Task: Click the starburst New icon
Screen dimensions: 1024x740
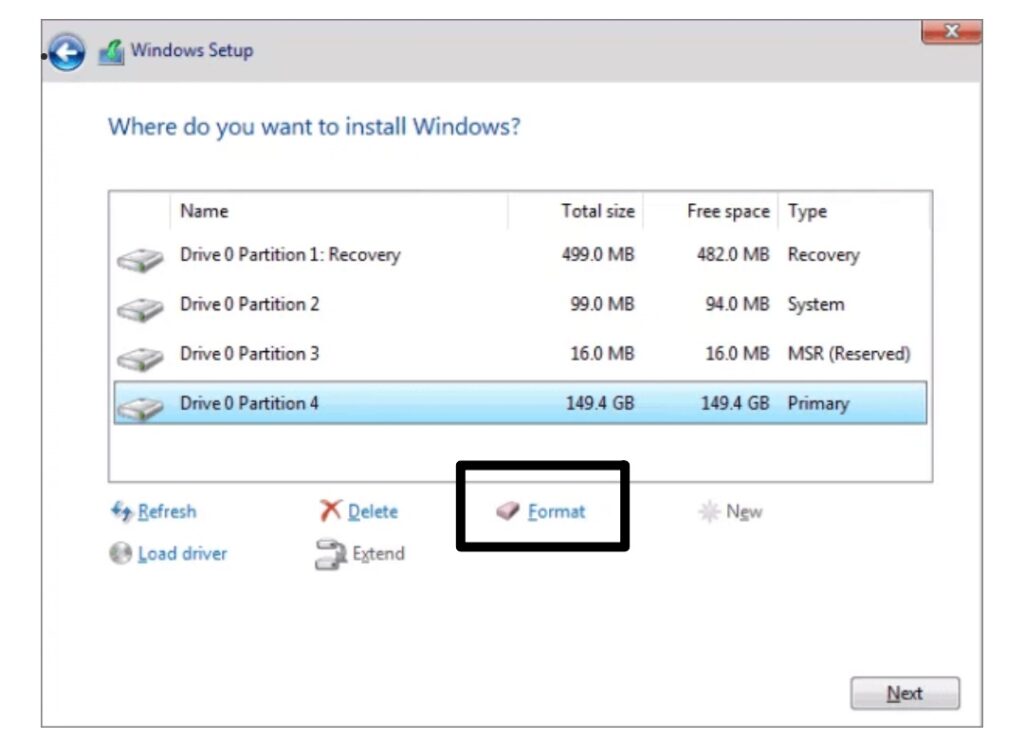Action: pos(709,511)
